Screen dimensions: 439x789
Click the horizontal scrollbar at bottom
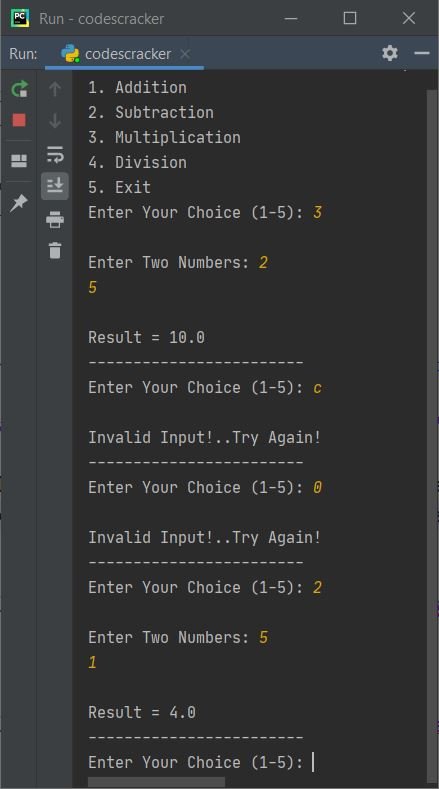pyautogui.click(x=156, y=782)
